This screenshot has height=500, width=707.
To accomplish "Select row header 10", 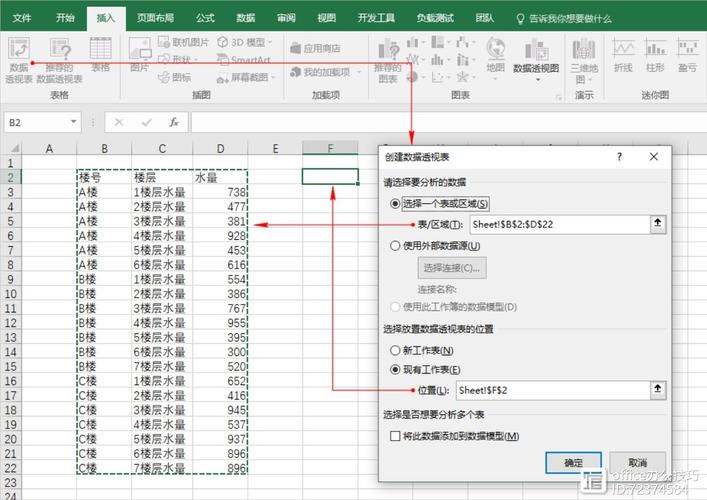I will pos(11,294).
